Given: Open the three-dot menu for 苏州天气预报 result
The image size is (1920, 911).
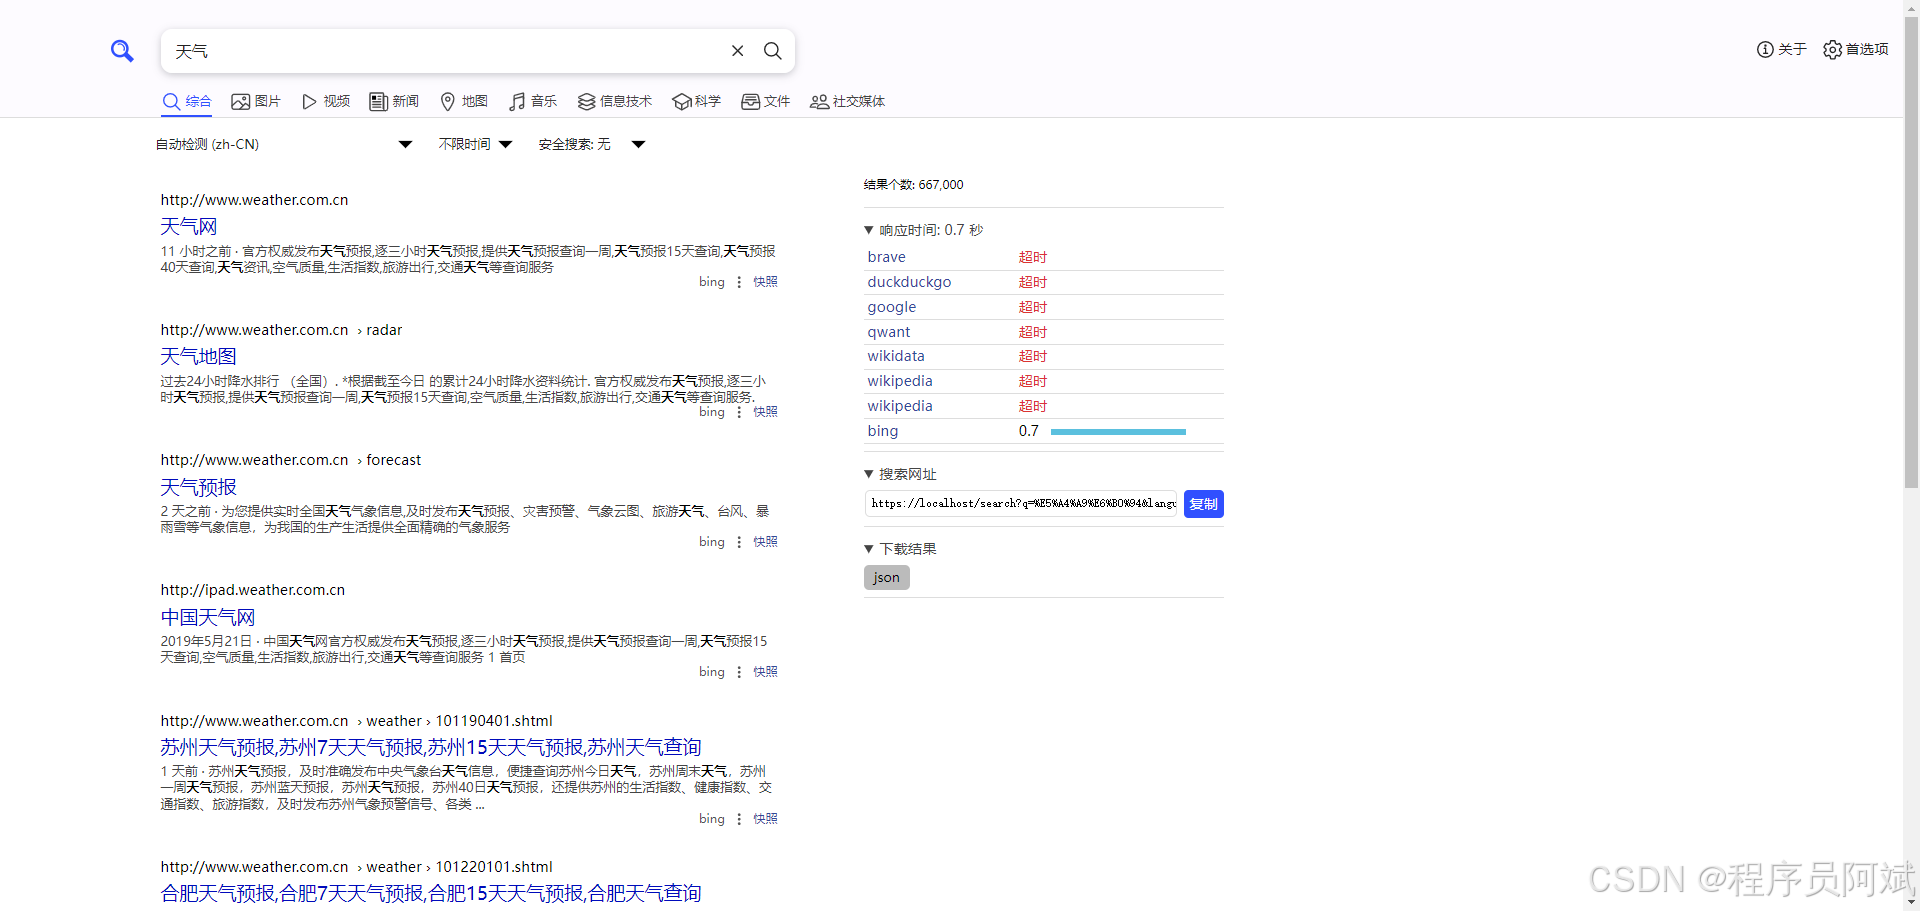Looking at the screenshot, I should [739, 819].
